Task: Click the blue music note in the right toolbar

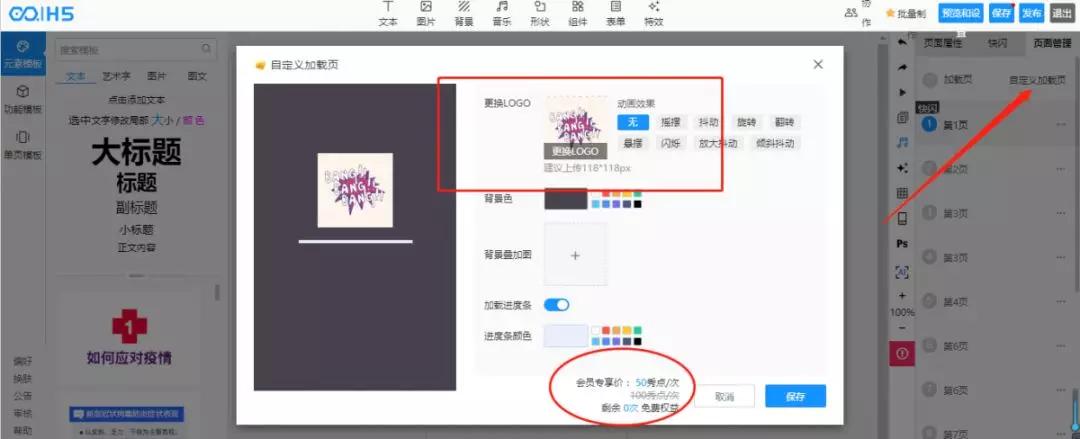Action: (902, 143)
